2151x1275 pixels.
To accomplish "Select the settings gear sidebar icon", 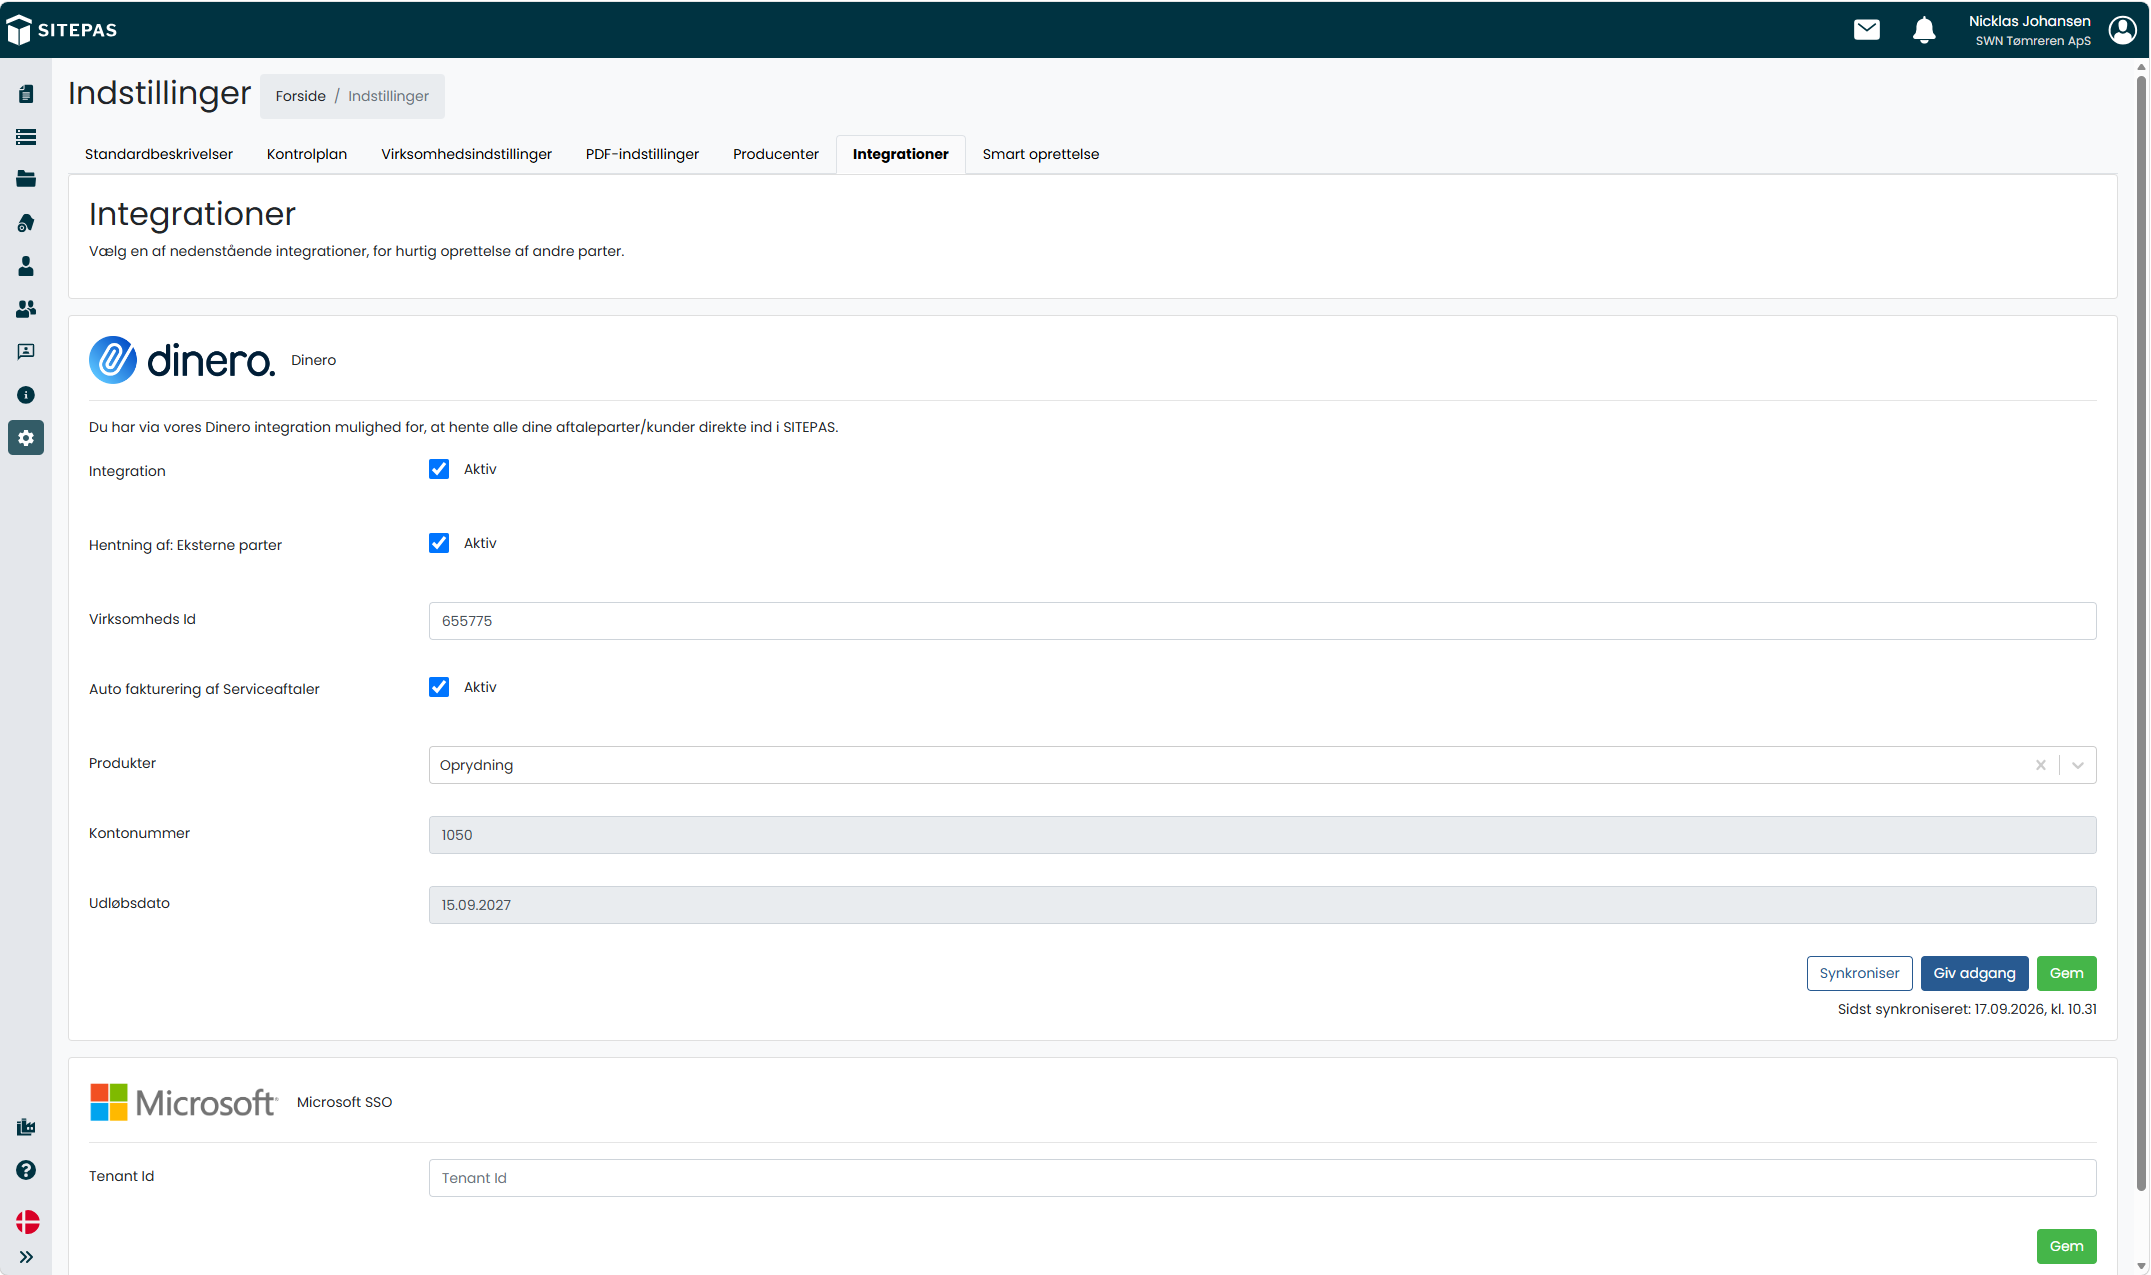I will 26,438.
